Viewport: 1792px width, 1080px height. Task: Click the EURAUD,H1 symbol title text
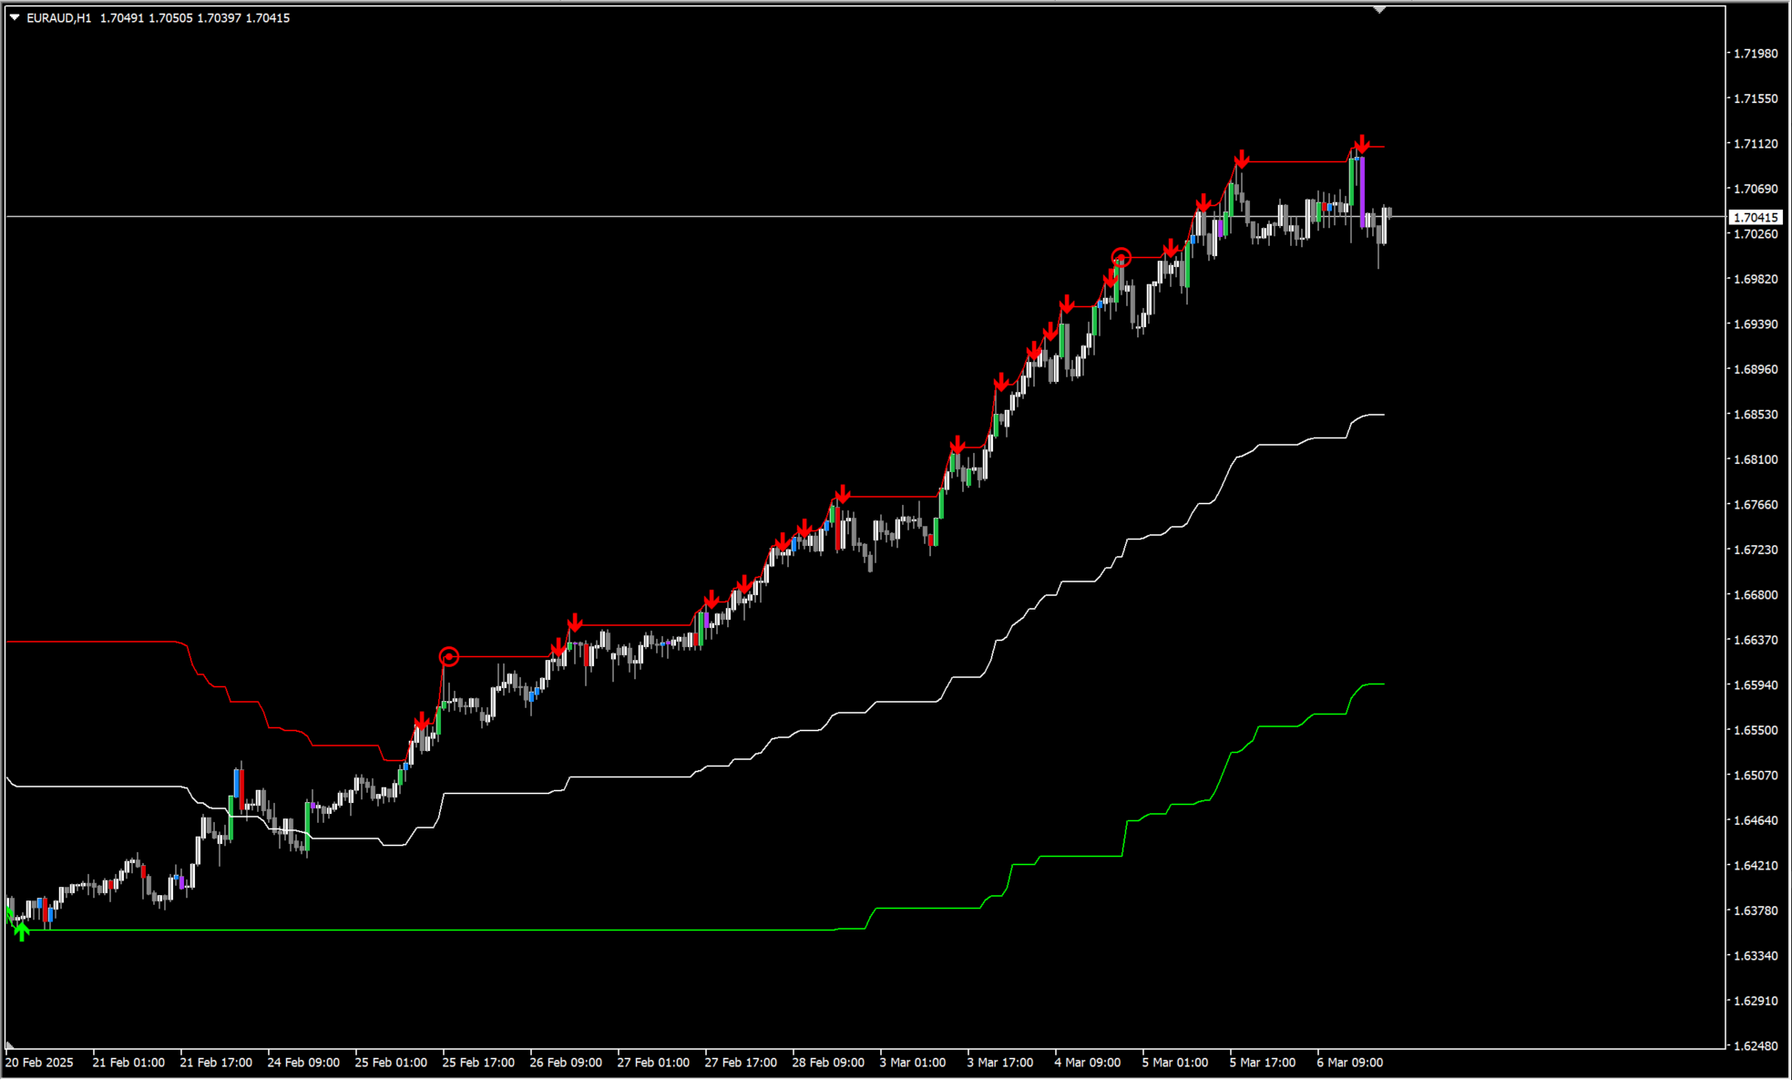(x=58, y=18)
